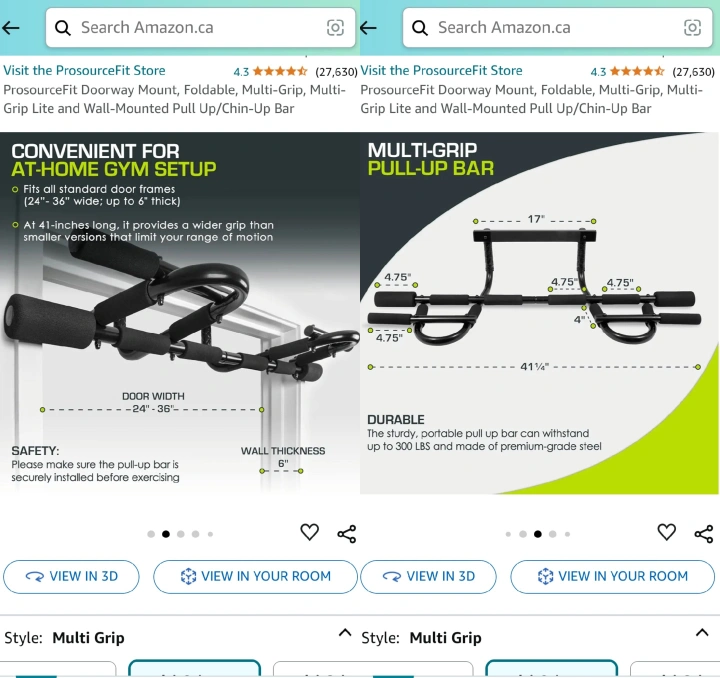This screenshot has height=678, width=720.
Task: Tap the back arrow in right screenshot
Action: (x=368, y=28)
